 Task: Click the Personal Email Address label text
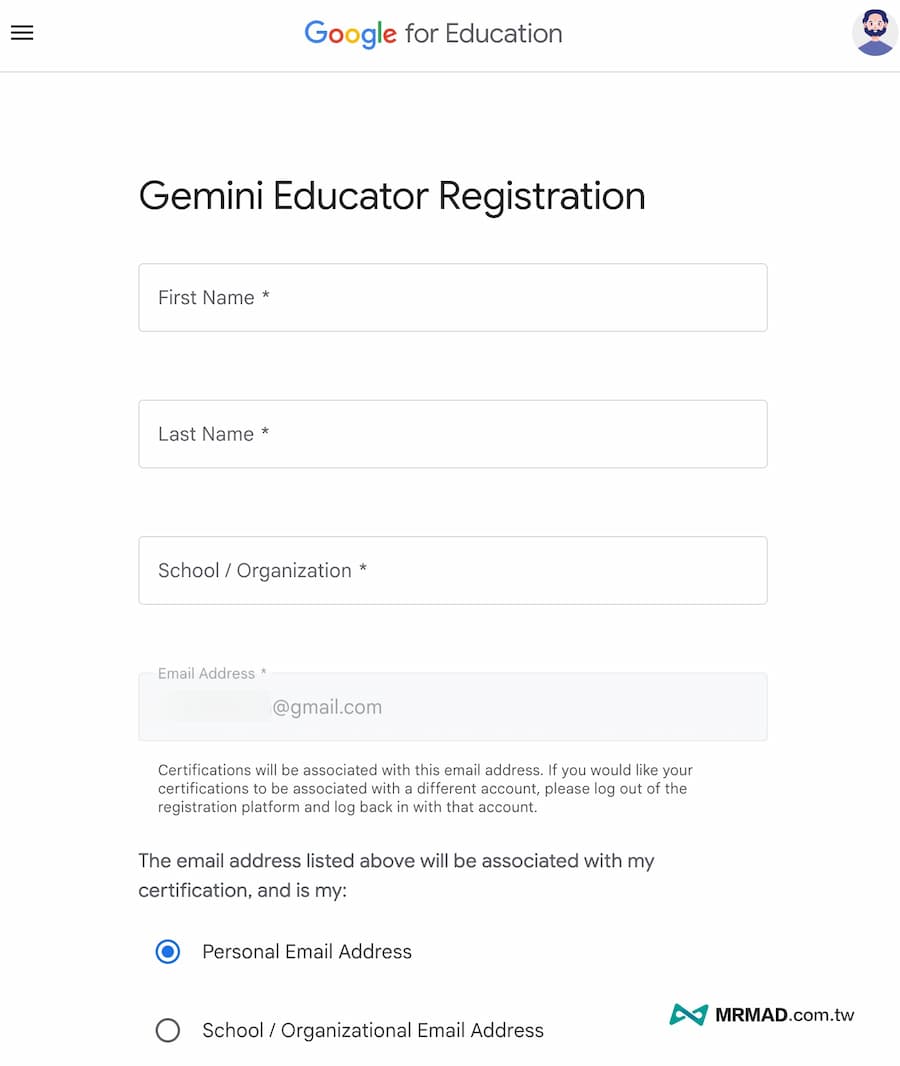[x=307, y=951]
